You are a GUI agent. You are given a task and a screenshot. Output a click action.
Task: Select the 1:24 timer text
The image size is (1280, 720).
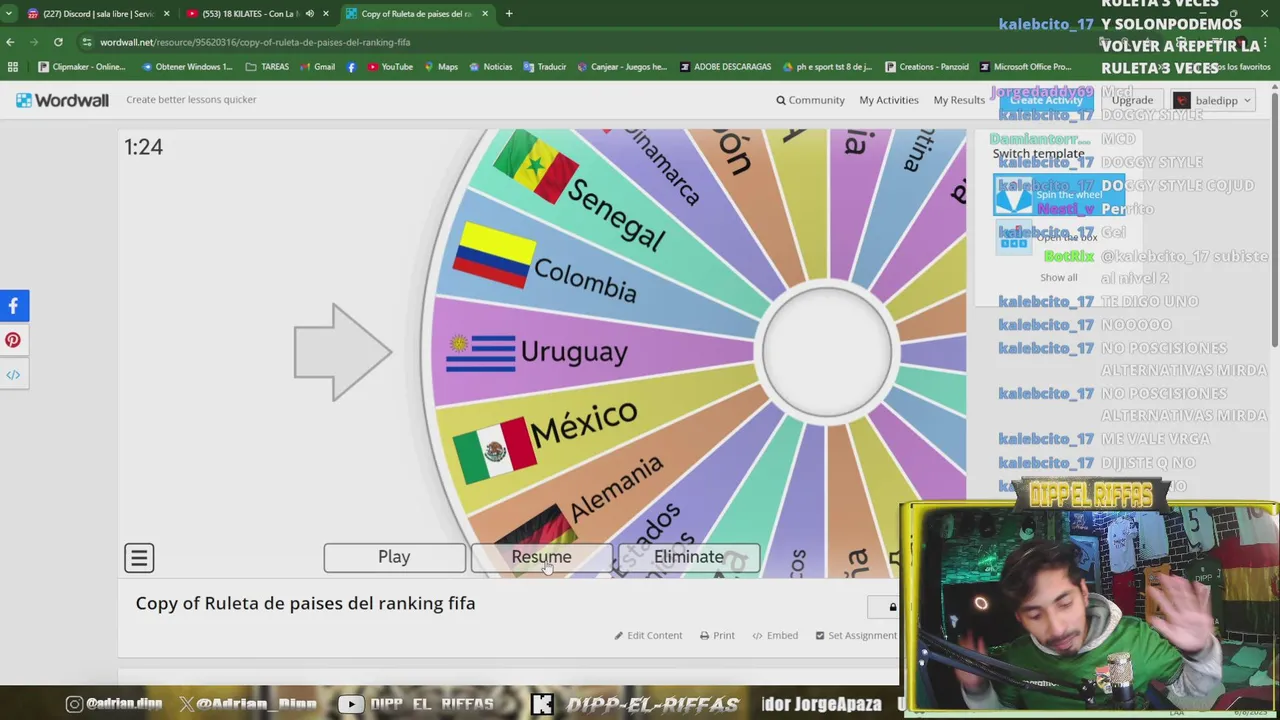click(x=143, y=147)
